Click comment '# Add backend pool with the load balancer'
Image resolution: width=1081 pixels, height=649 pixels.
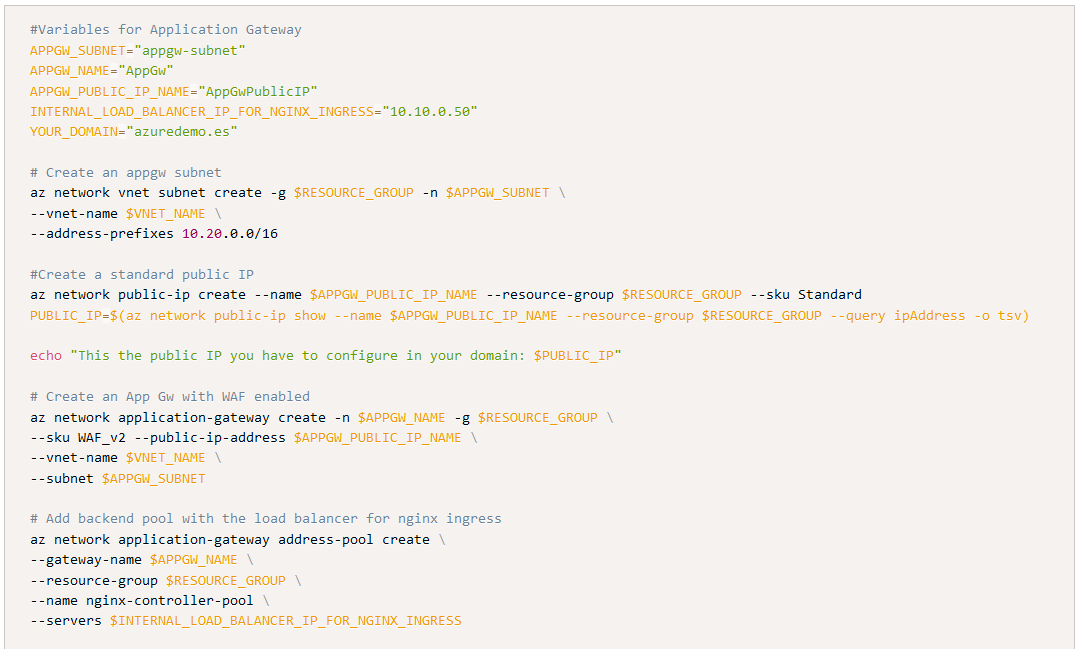tap(265, 519)
